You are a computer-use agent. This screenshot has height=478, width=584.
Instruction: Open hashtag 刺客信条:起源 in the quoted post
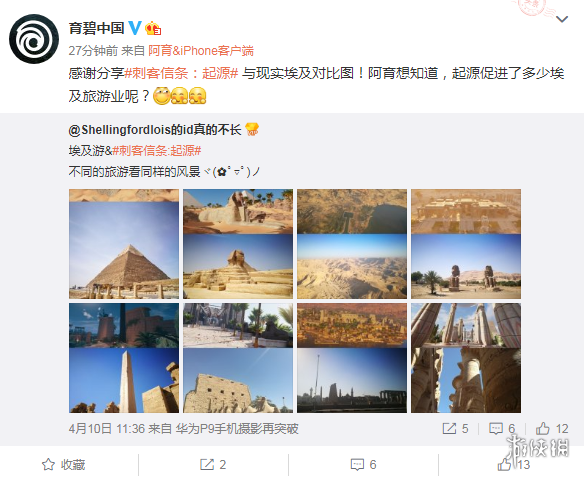pyautogui.click(x=156, y=151)
